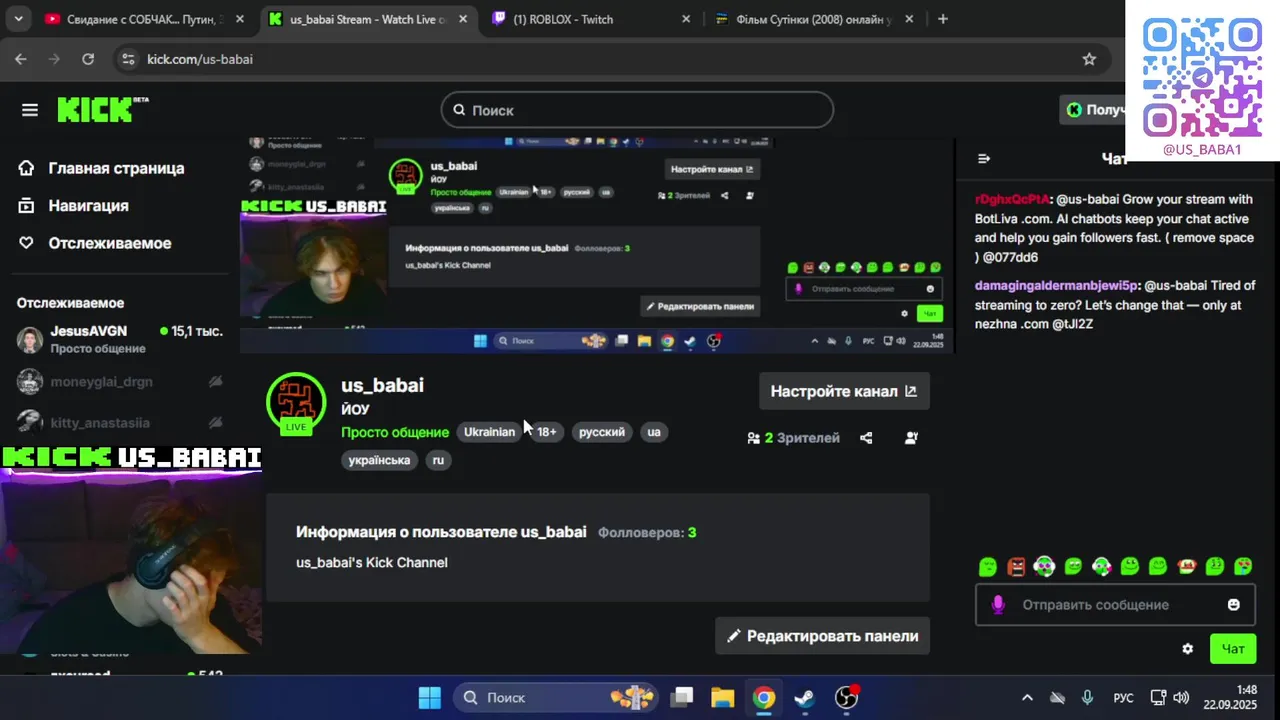Click the Kick logo
This screenshot has height=720, width=1280.
(x=102, y=109)
